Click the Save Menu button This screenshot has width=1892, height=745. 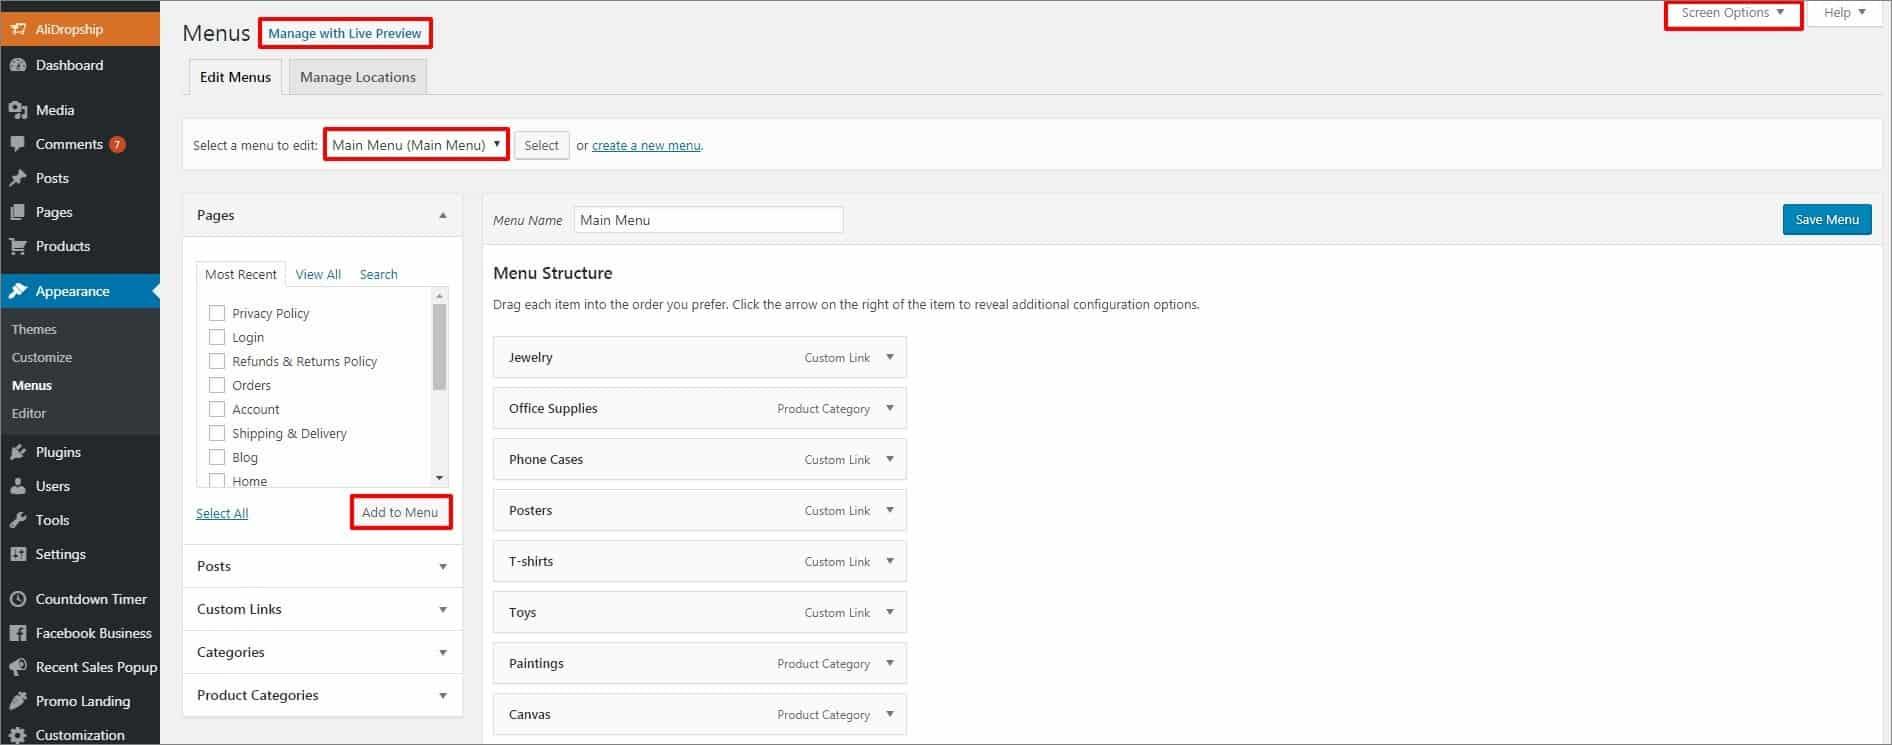tap(1827, 220)
